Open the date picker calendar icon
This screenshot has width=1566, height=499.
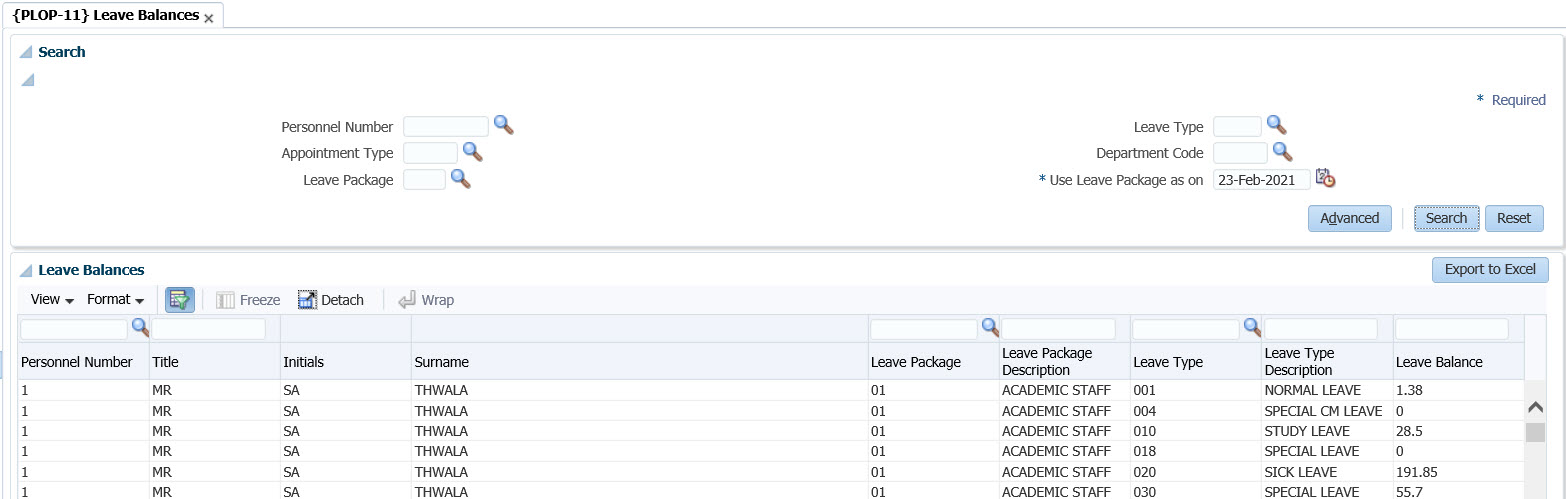click(x=1325, y=179)
